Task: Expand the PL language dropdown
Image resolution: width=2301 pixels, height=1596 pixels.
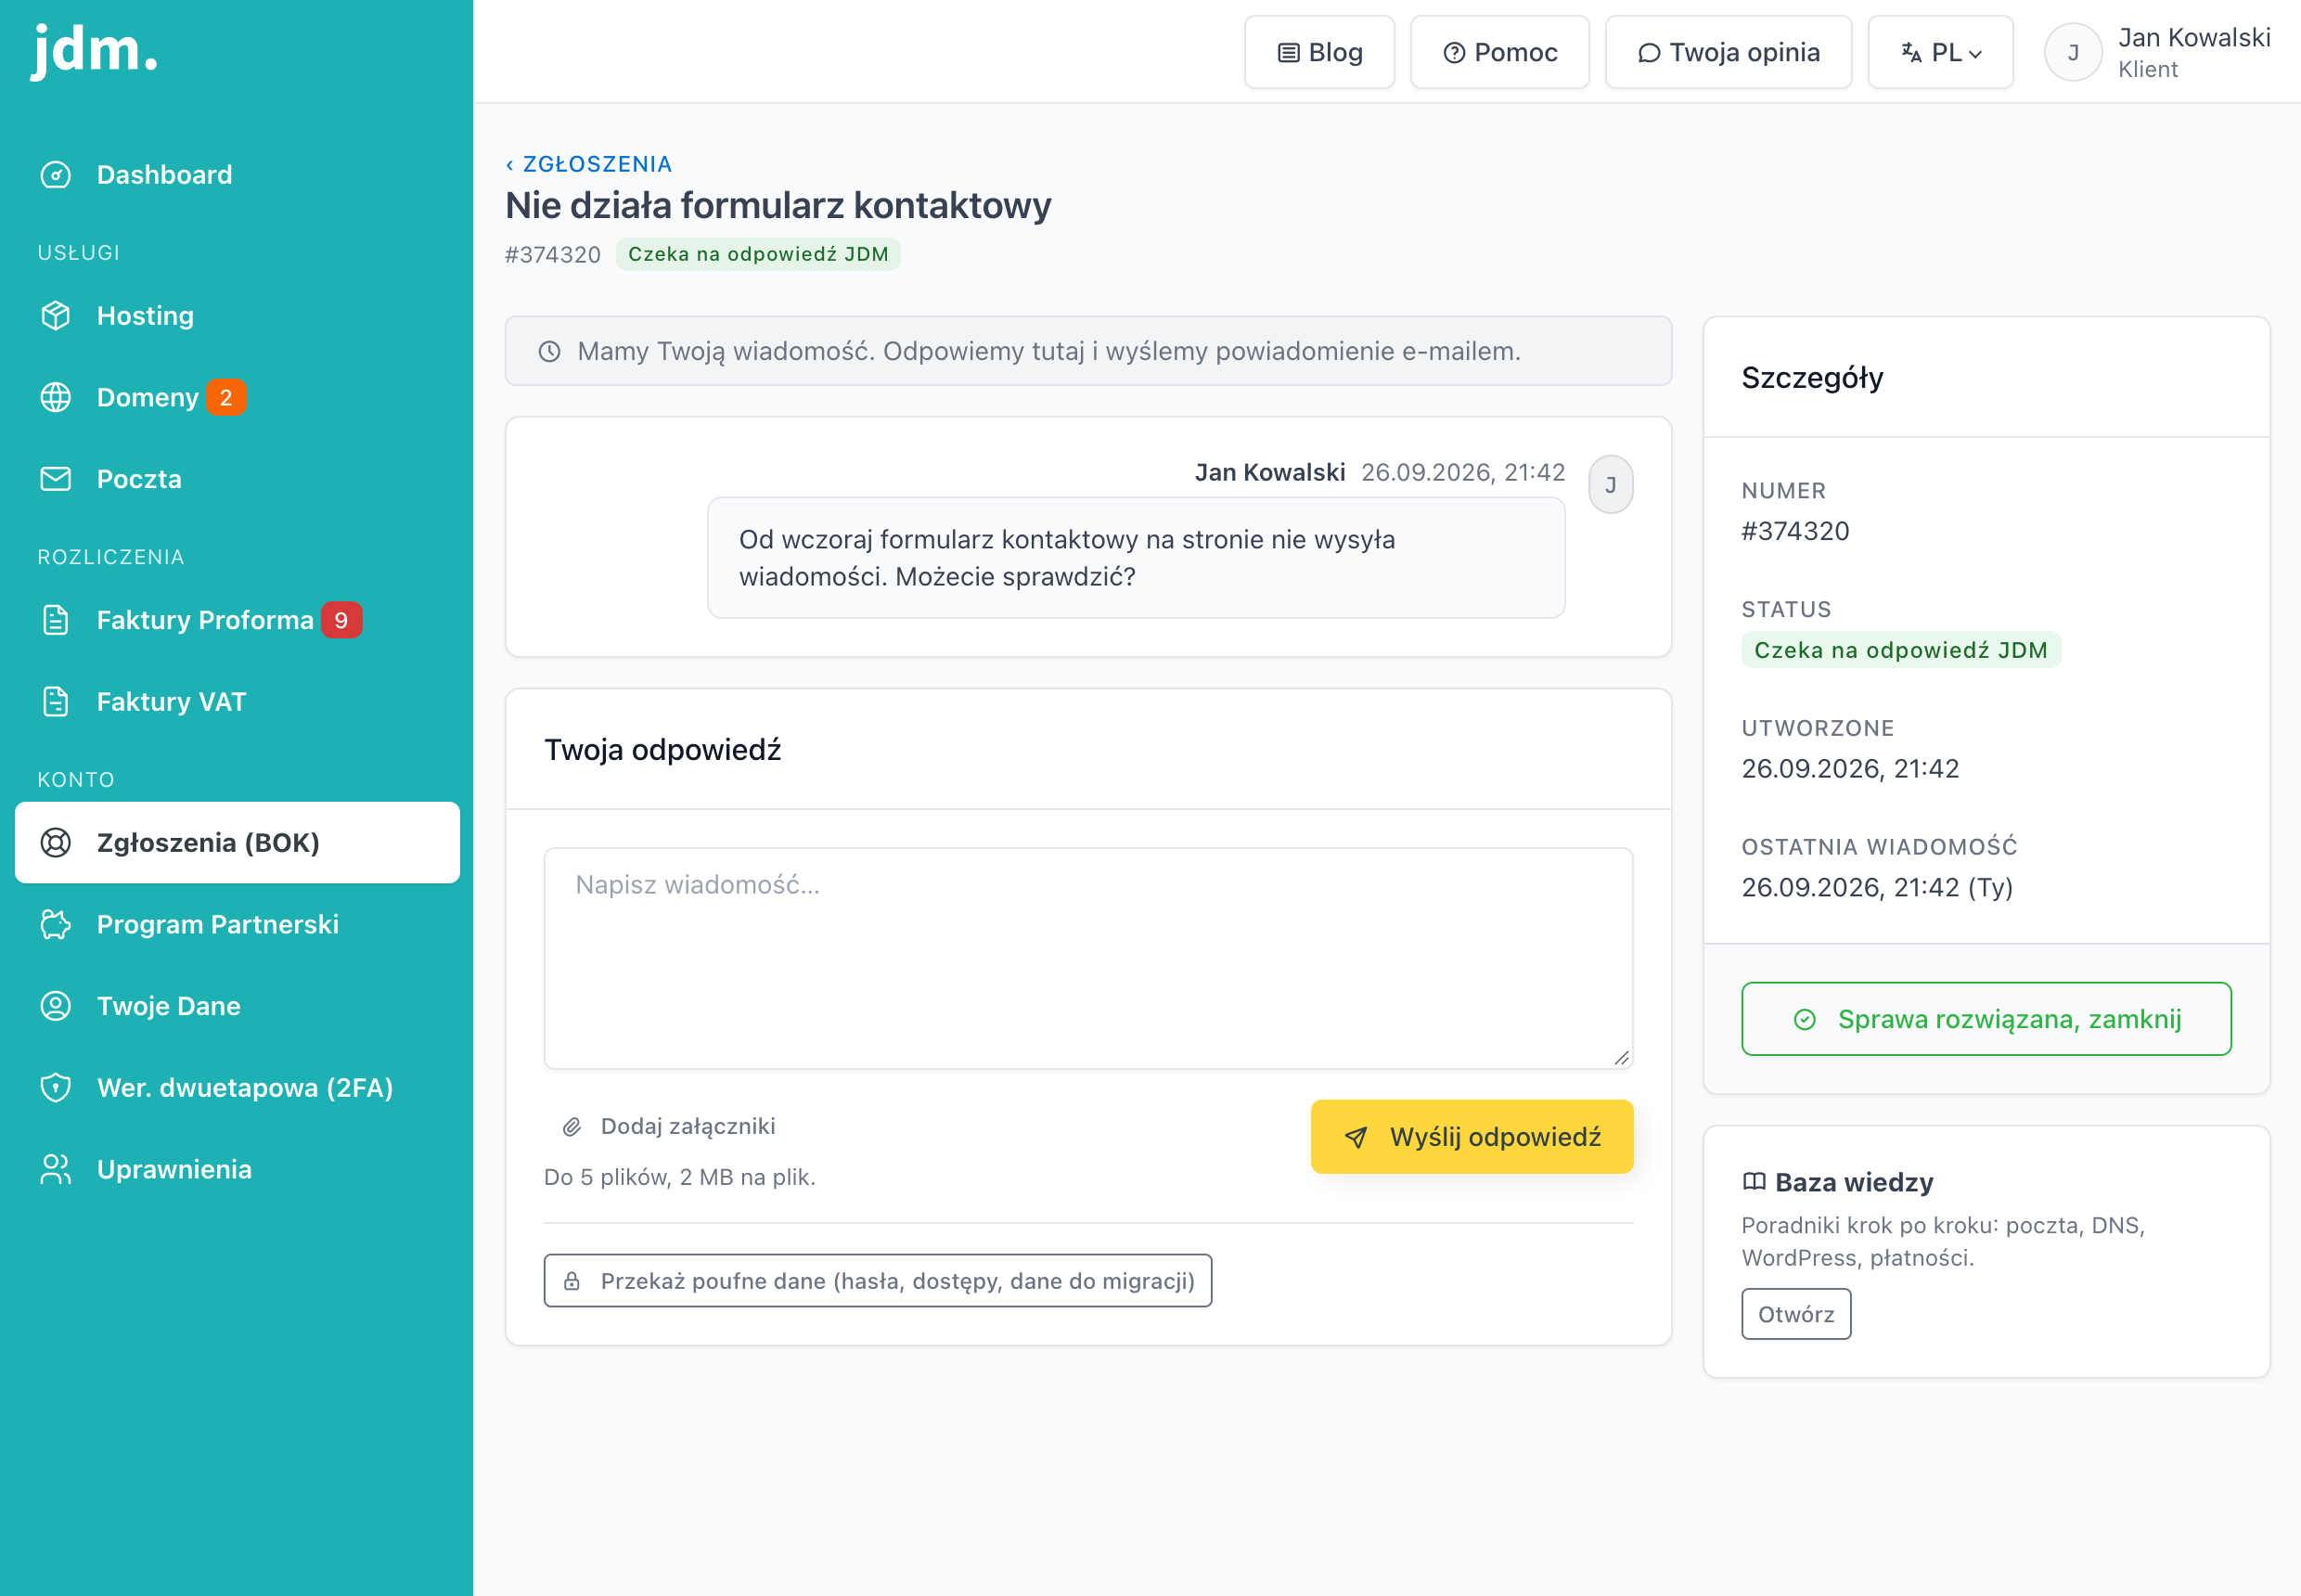Action: [x=1940, y=52]
